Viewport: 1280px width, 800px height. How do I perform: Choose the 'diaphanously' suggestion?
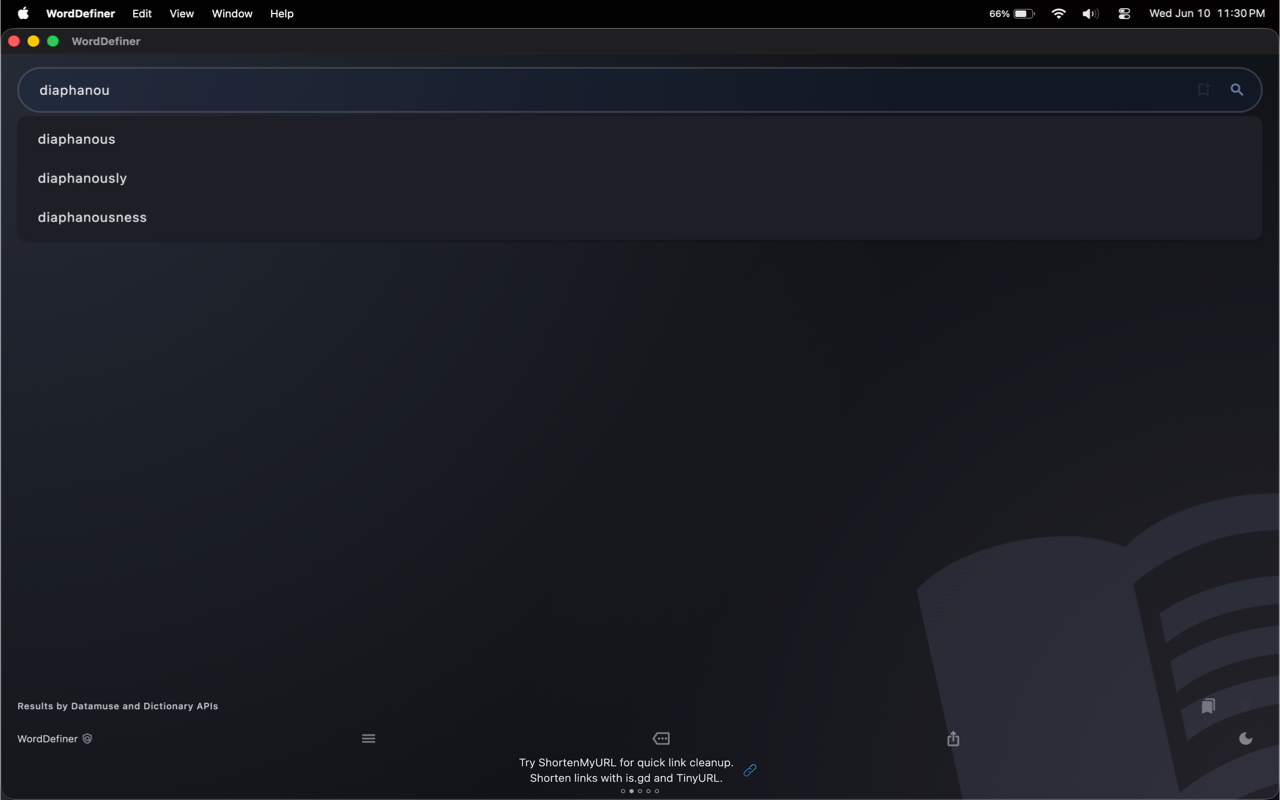pyautogui.click(x=640, y=178)
